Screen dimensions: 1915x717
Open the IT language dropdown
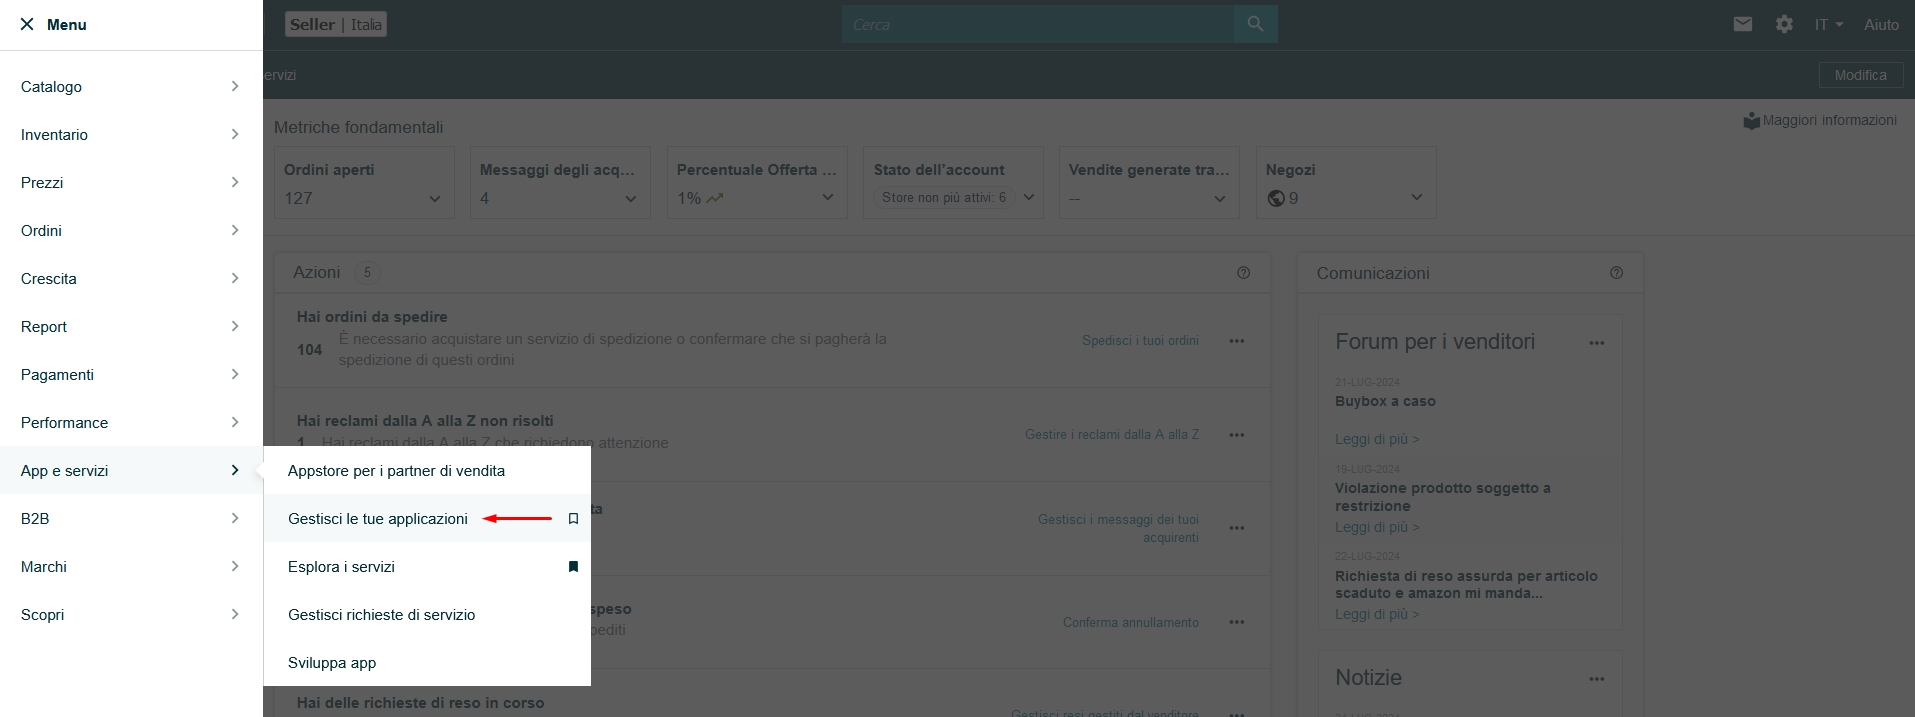click(x=1828, y=24)
